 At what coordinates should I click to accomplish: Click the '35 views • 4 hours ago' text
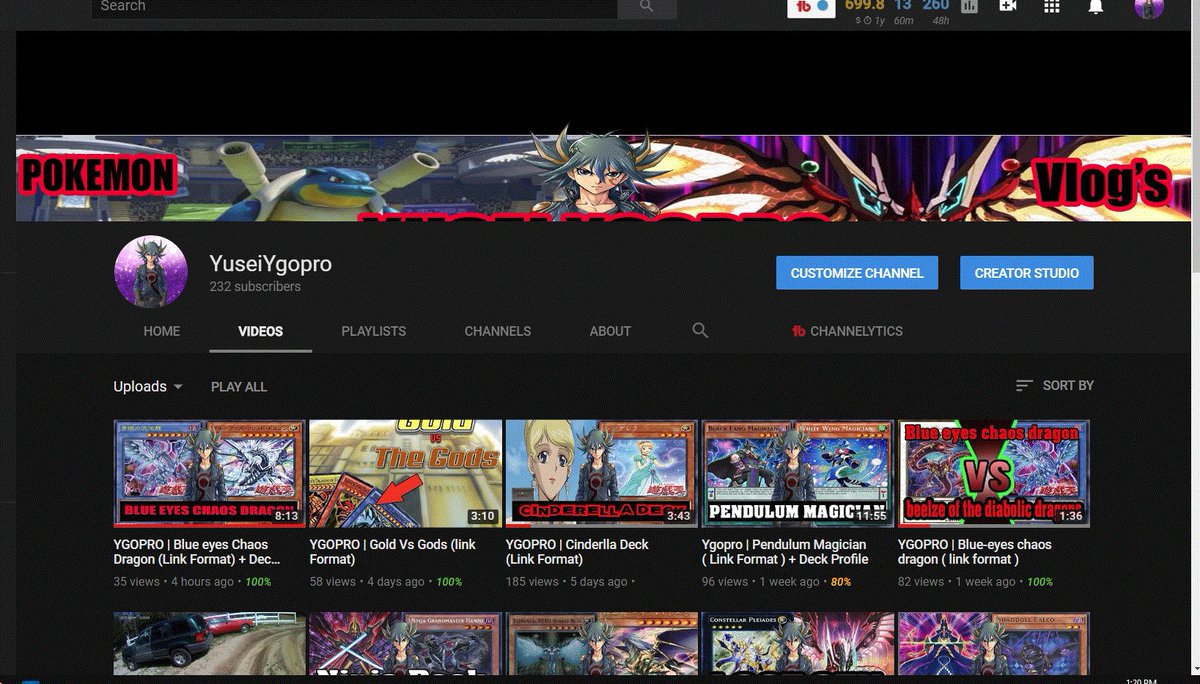point(174,582)
